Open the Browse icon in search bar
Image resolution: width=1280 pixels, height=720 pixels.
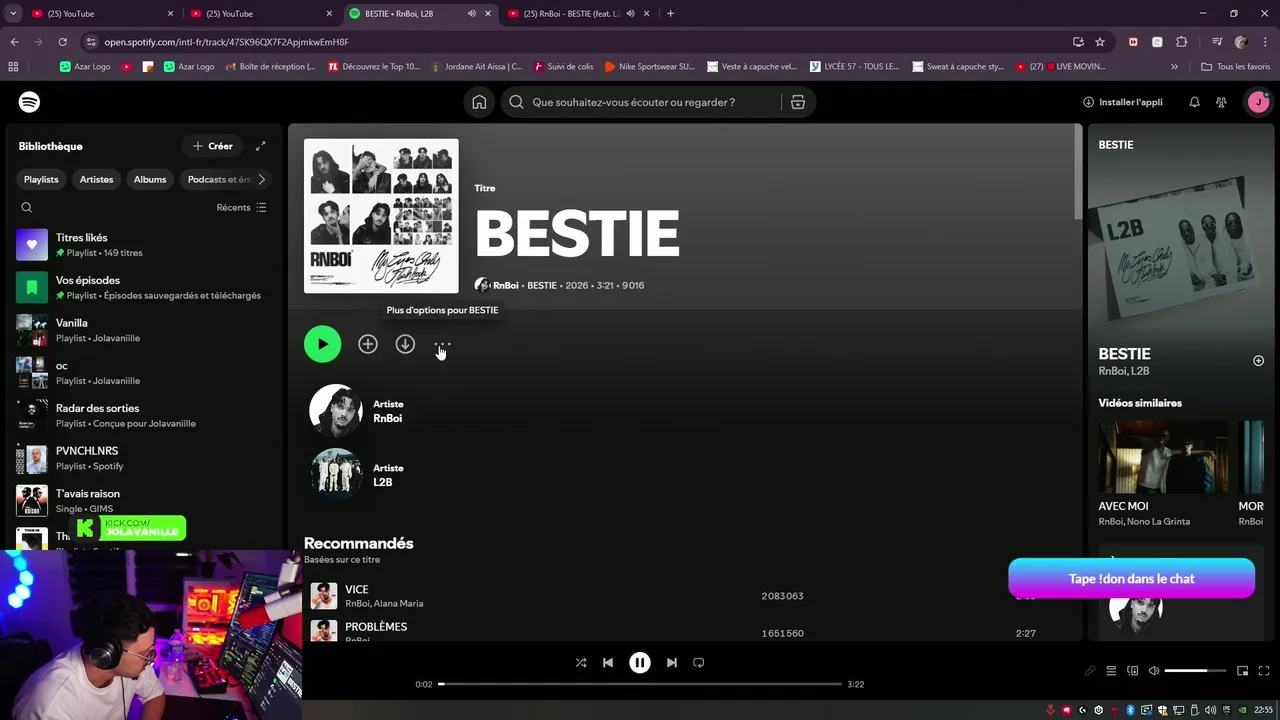[797, 102]
